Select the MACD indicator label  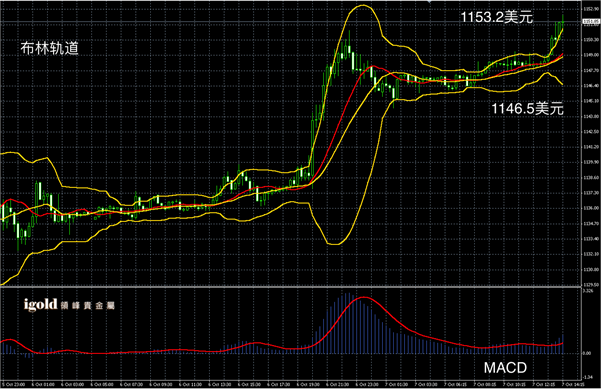click(505, 368)
